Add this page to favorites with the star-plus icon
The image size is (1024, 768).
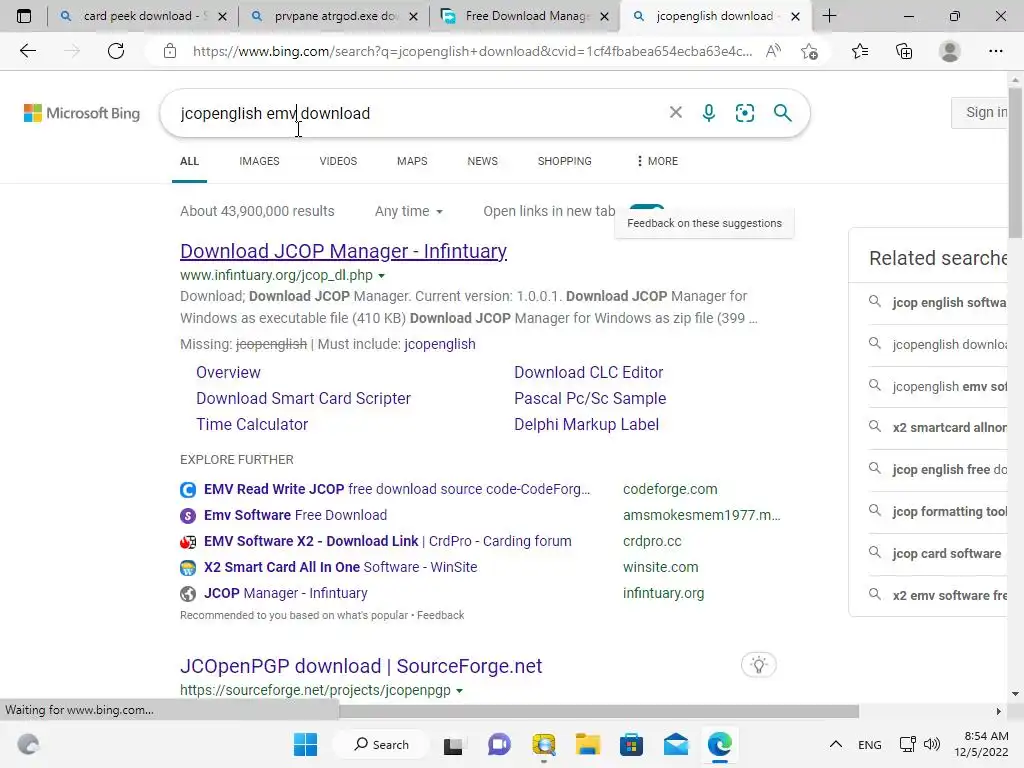[x=809, y=51]
